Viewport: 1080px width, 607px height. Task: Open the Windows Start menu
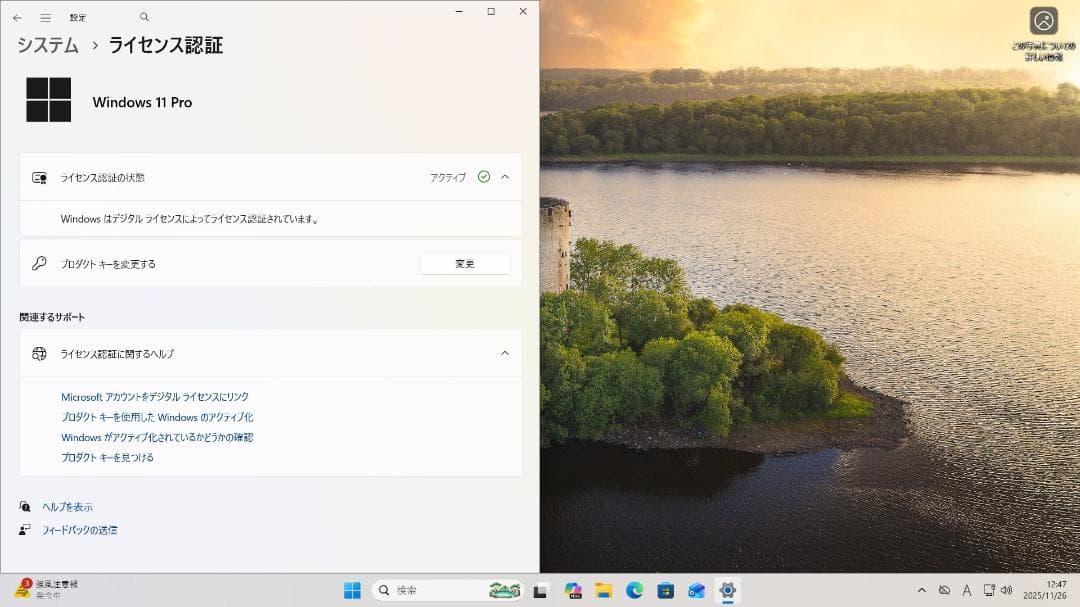352,590
